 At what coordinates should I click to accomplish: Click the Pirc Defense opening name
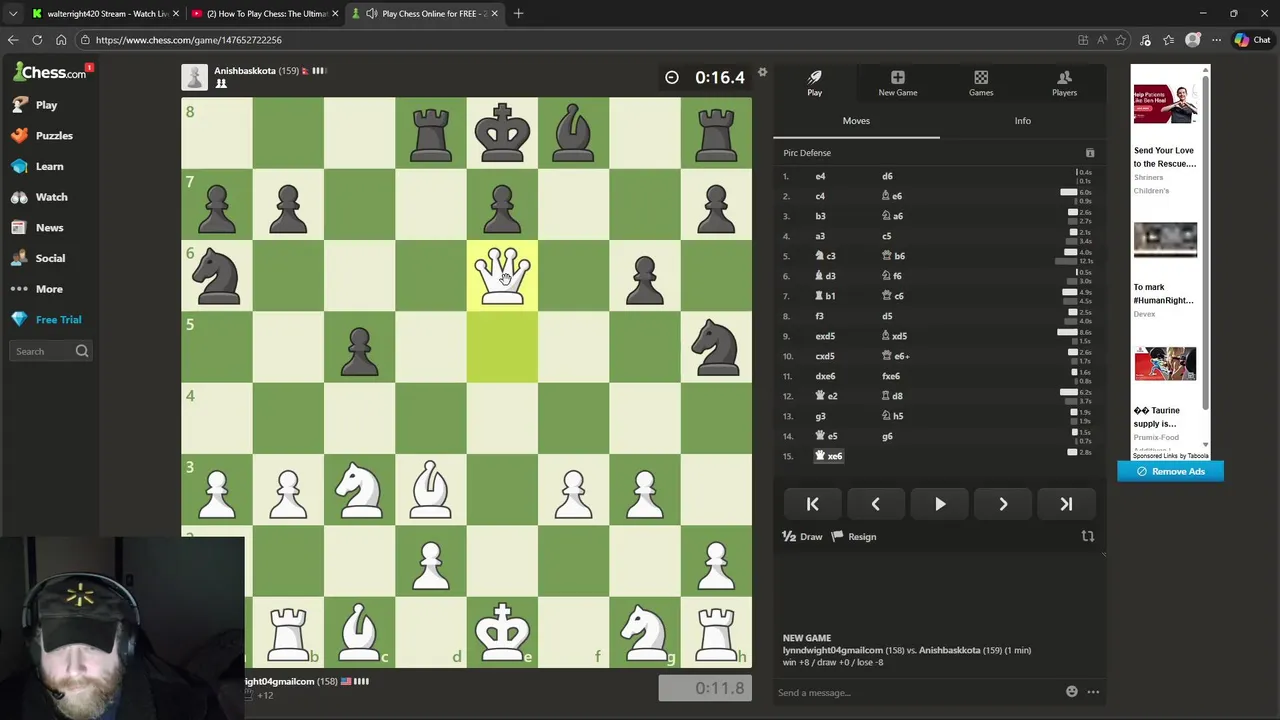tap(807, 153)
